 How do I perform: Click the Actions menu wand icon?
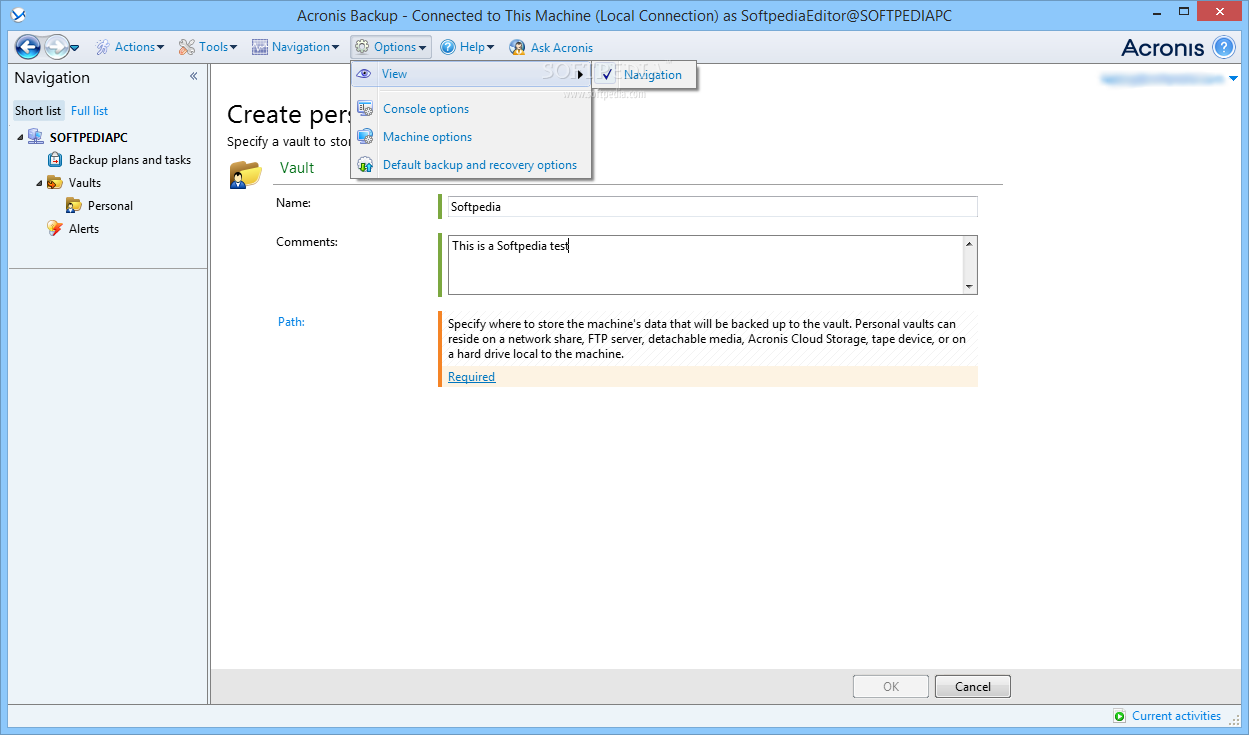pyautogui.click(x=103, y=47)
